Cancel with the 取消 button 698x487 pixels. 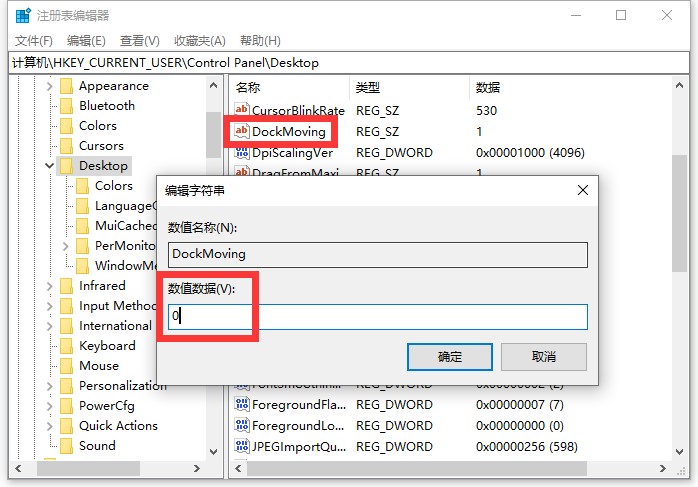click(x=544, y=357)
